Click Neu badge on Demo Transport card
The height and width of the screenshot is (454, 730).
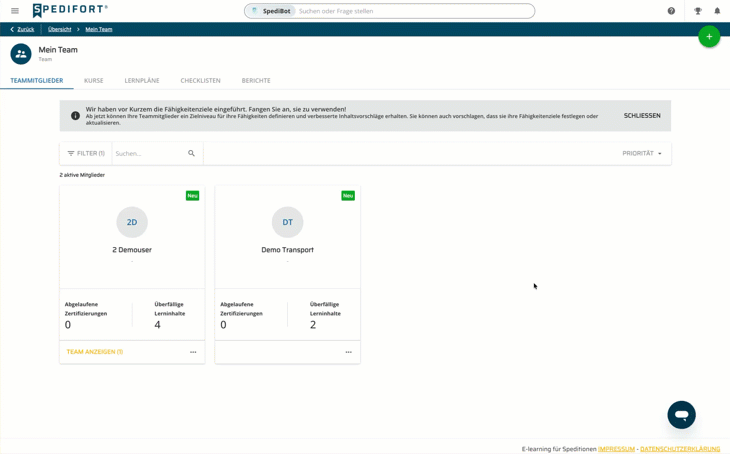[348, 196]
